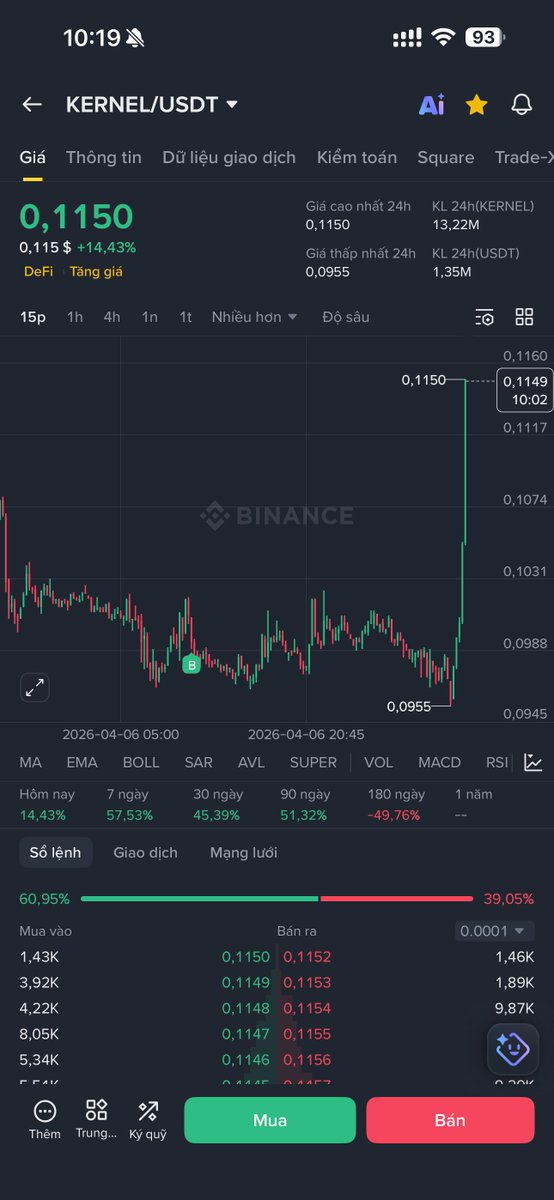
Task: Open Square tab
Action: pos(446,158)
